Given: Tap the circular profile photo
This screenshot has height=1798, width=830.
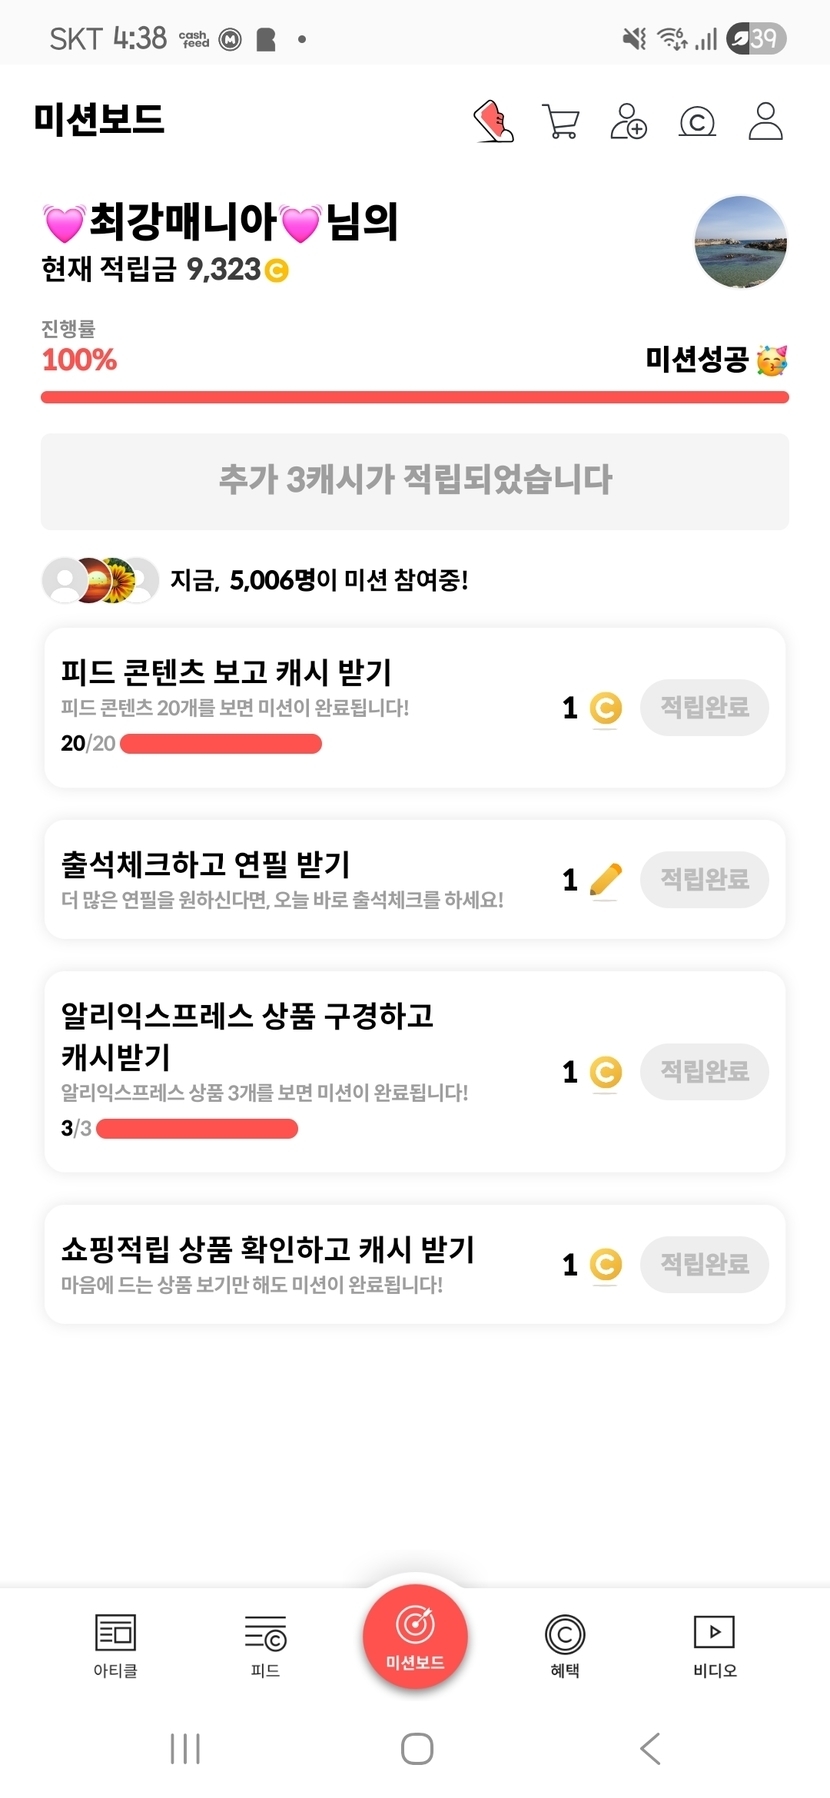Looking at the screenshot, I should point(740,242).
